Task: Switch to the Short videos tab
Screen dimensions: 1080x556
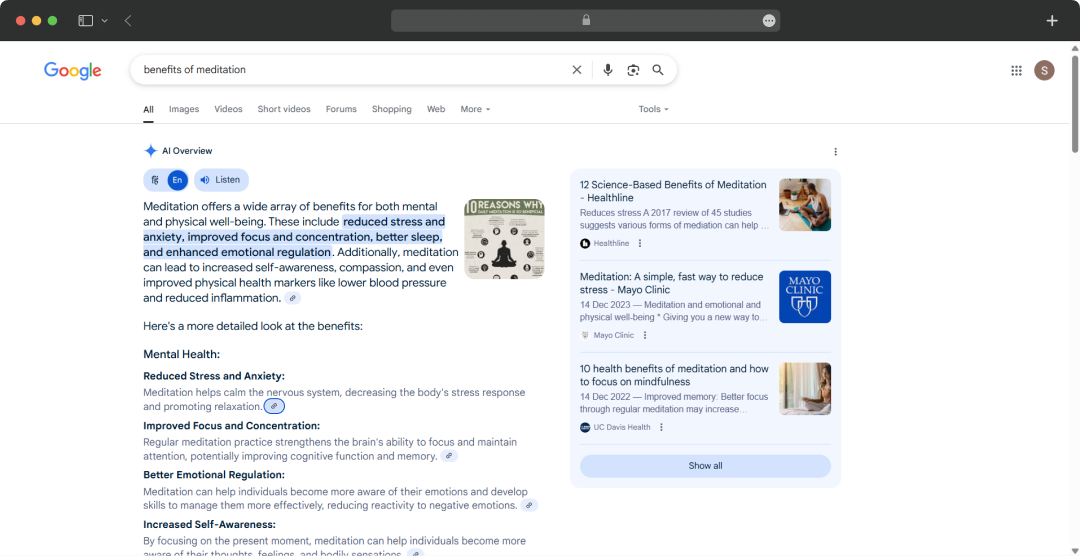Action: click(284, 109)
